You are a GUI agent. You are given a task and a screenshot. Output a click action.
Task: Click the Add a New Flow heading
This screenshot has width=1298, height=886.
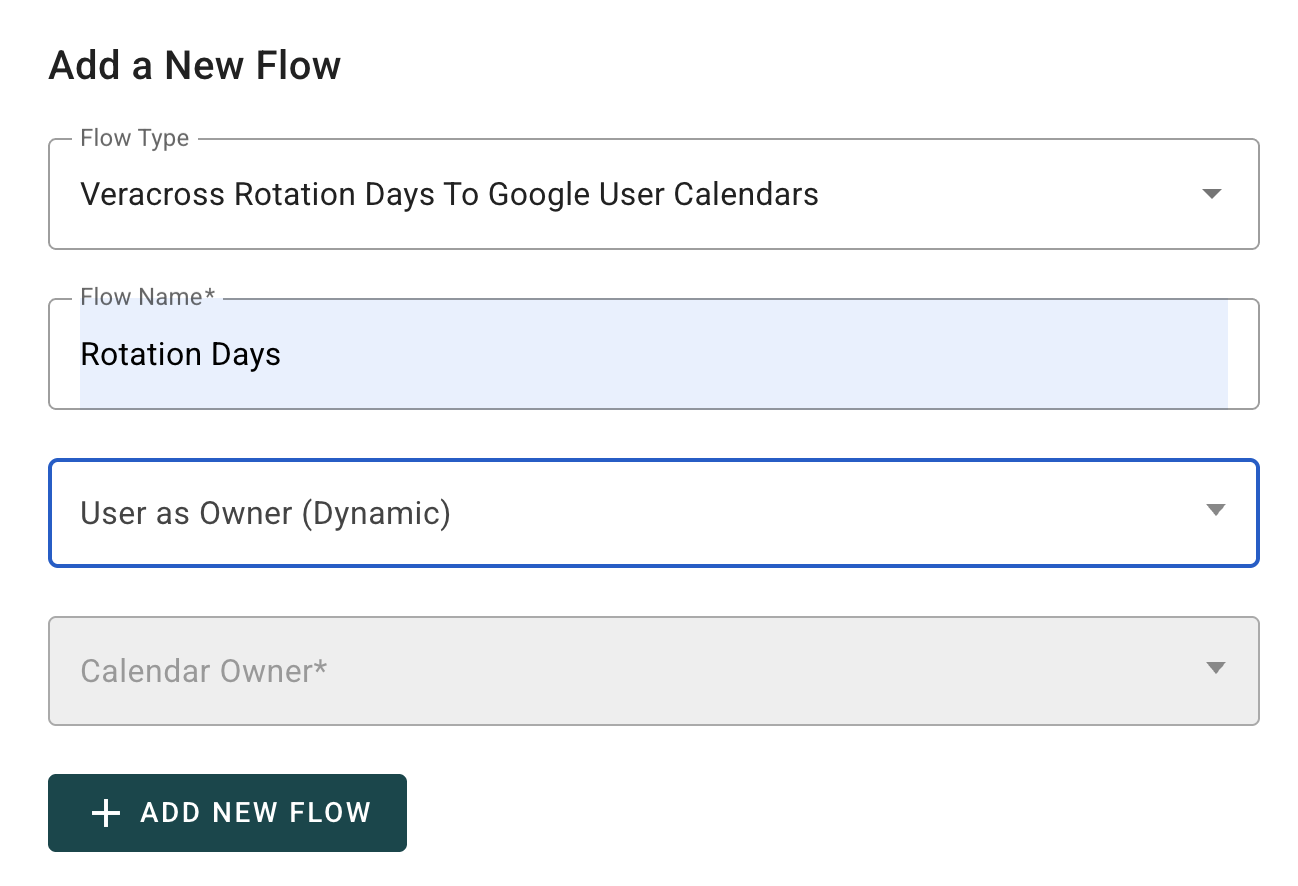click(195, 66)
